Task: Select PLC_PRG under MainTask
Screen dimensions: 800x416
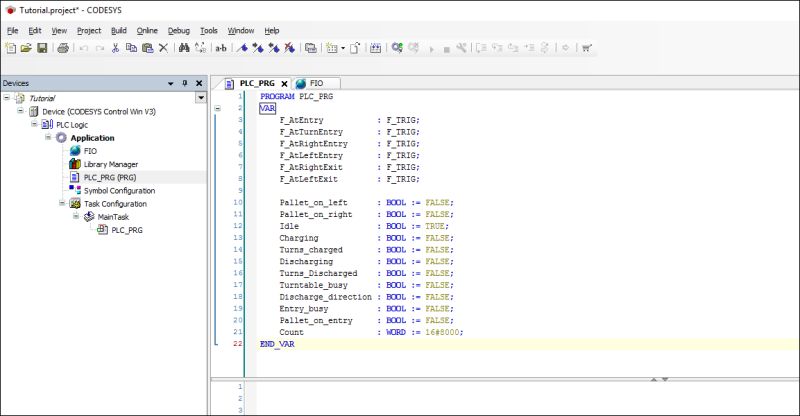Action: tap(127, 230)
